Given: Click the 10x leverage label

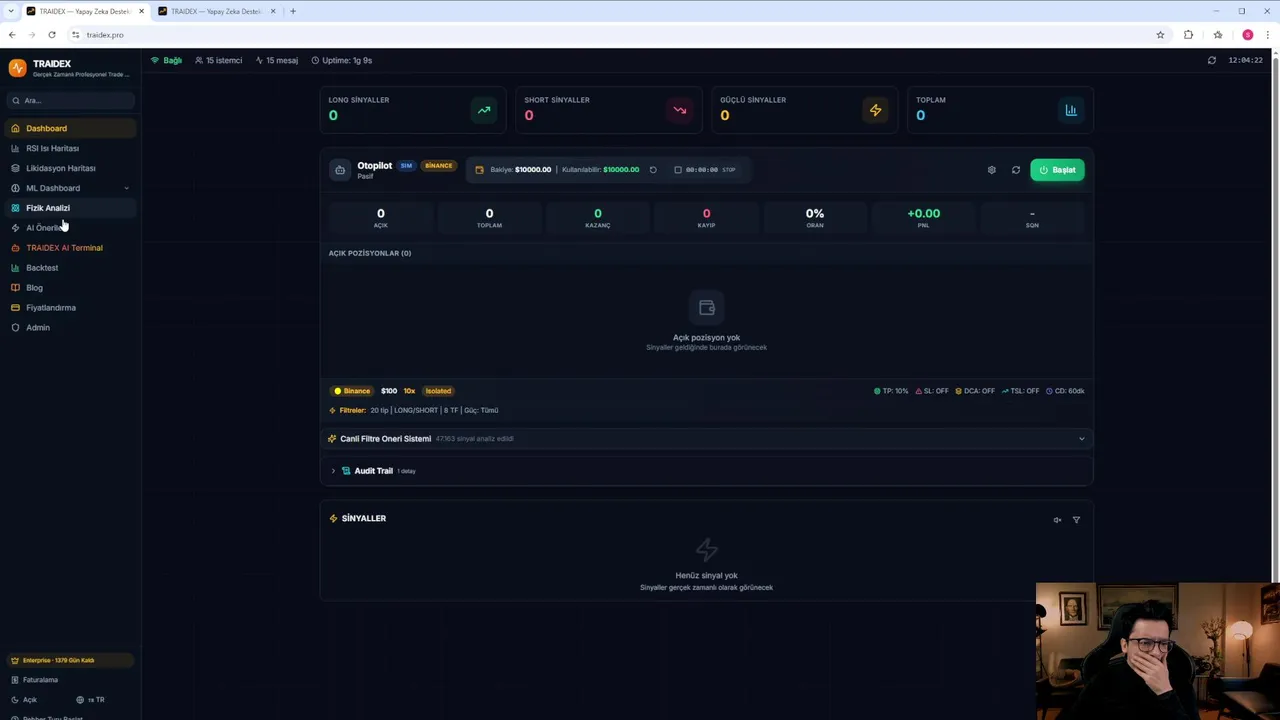Looking at the screenshot, I should coord(409,391).
